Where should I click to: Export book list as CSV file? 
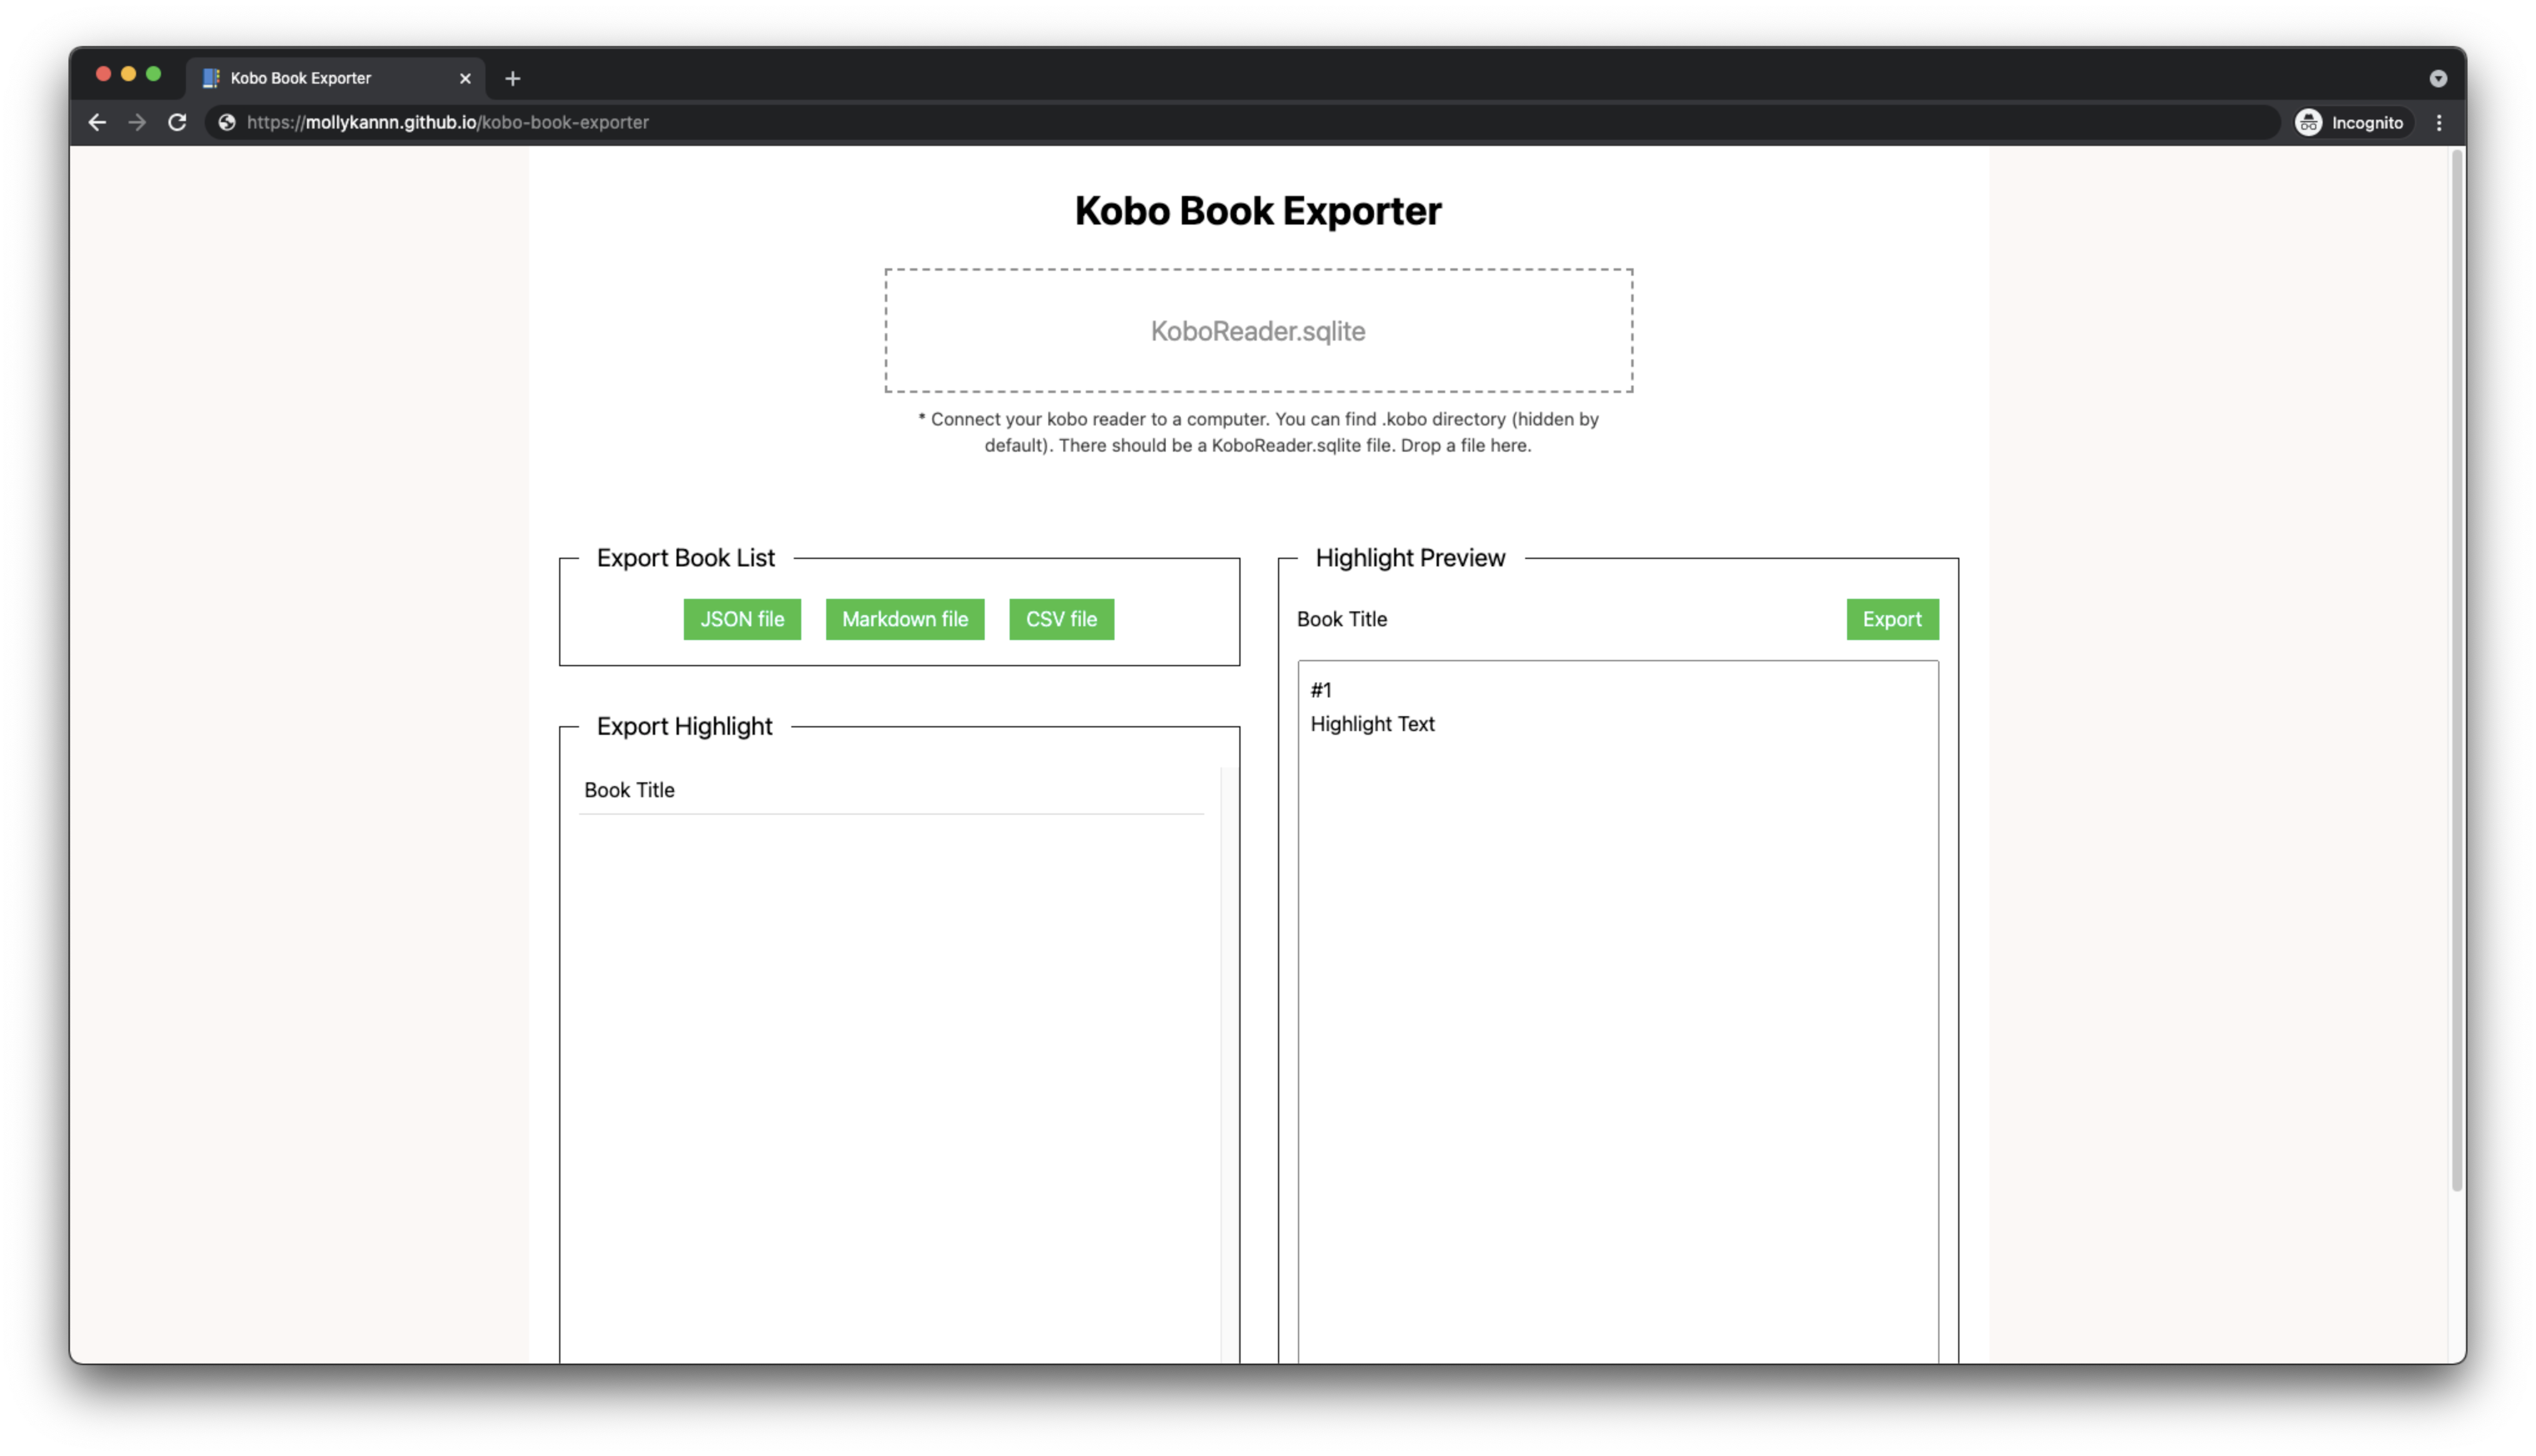point(1060,619)
